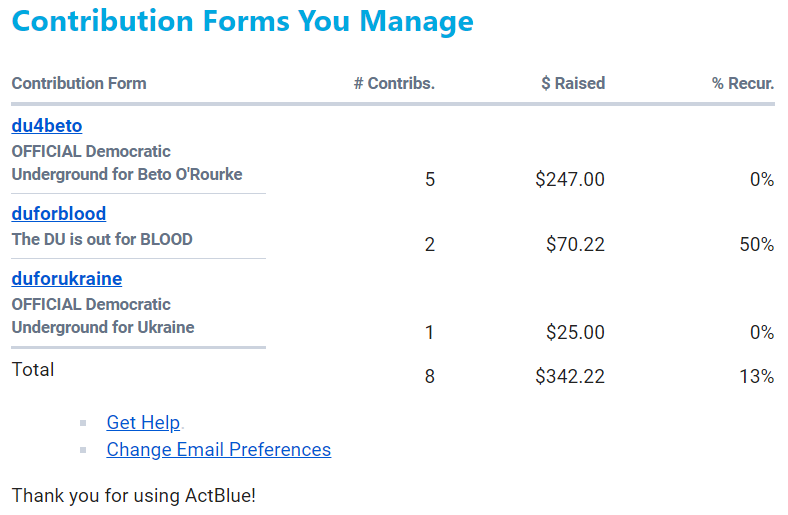Click the % Recur. column header
The width and height of the screenshot is (788, 515).
(743, 83)
